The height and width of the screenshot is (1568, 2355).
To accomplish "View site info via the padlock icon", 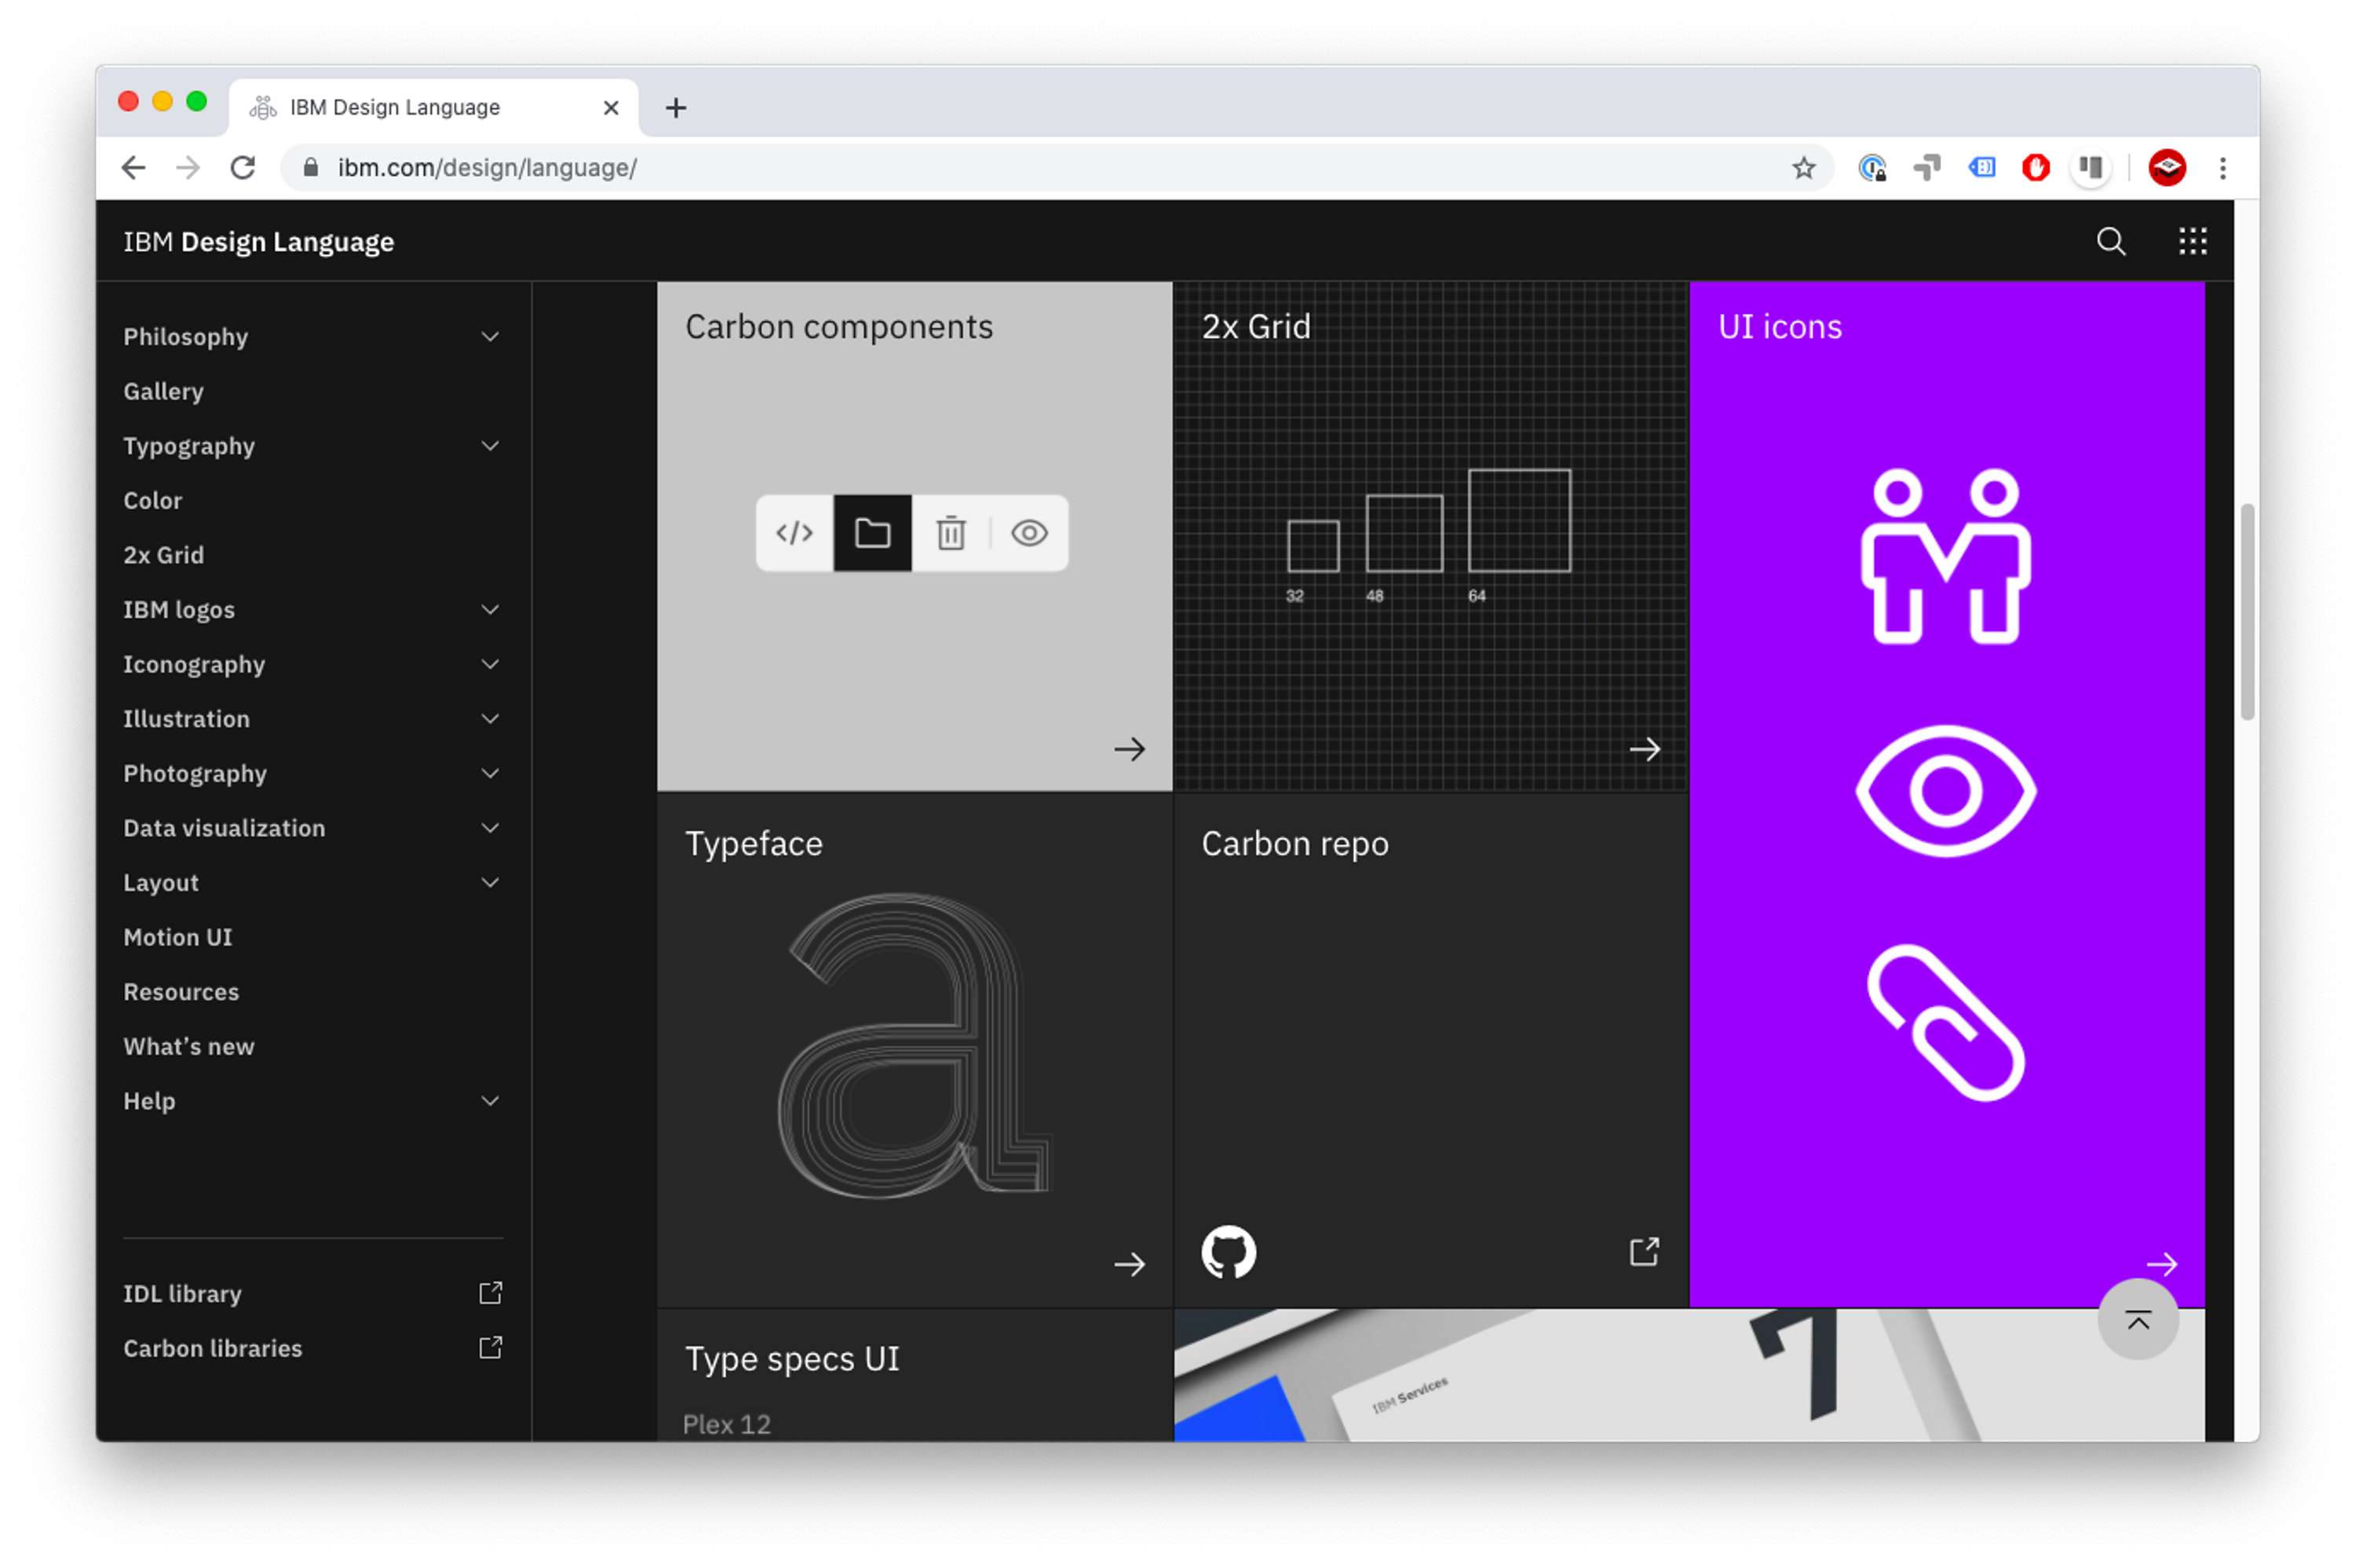I will point(311,168).
